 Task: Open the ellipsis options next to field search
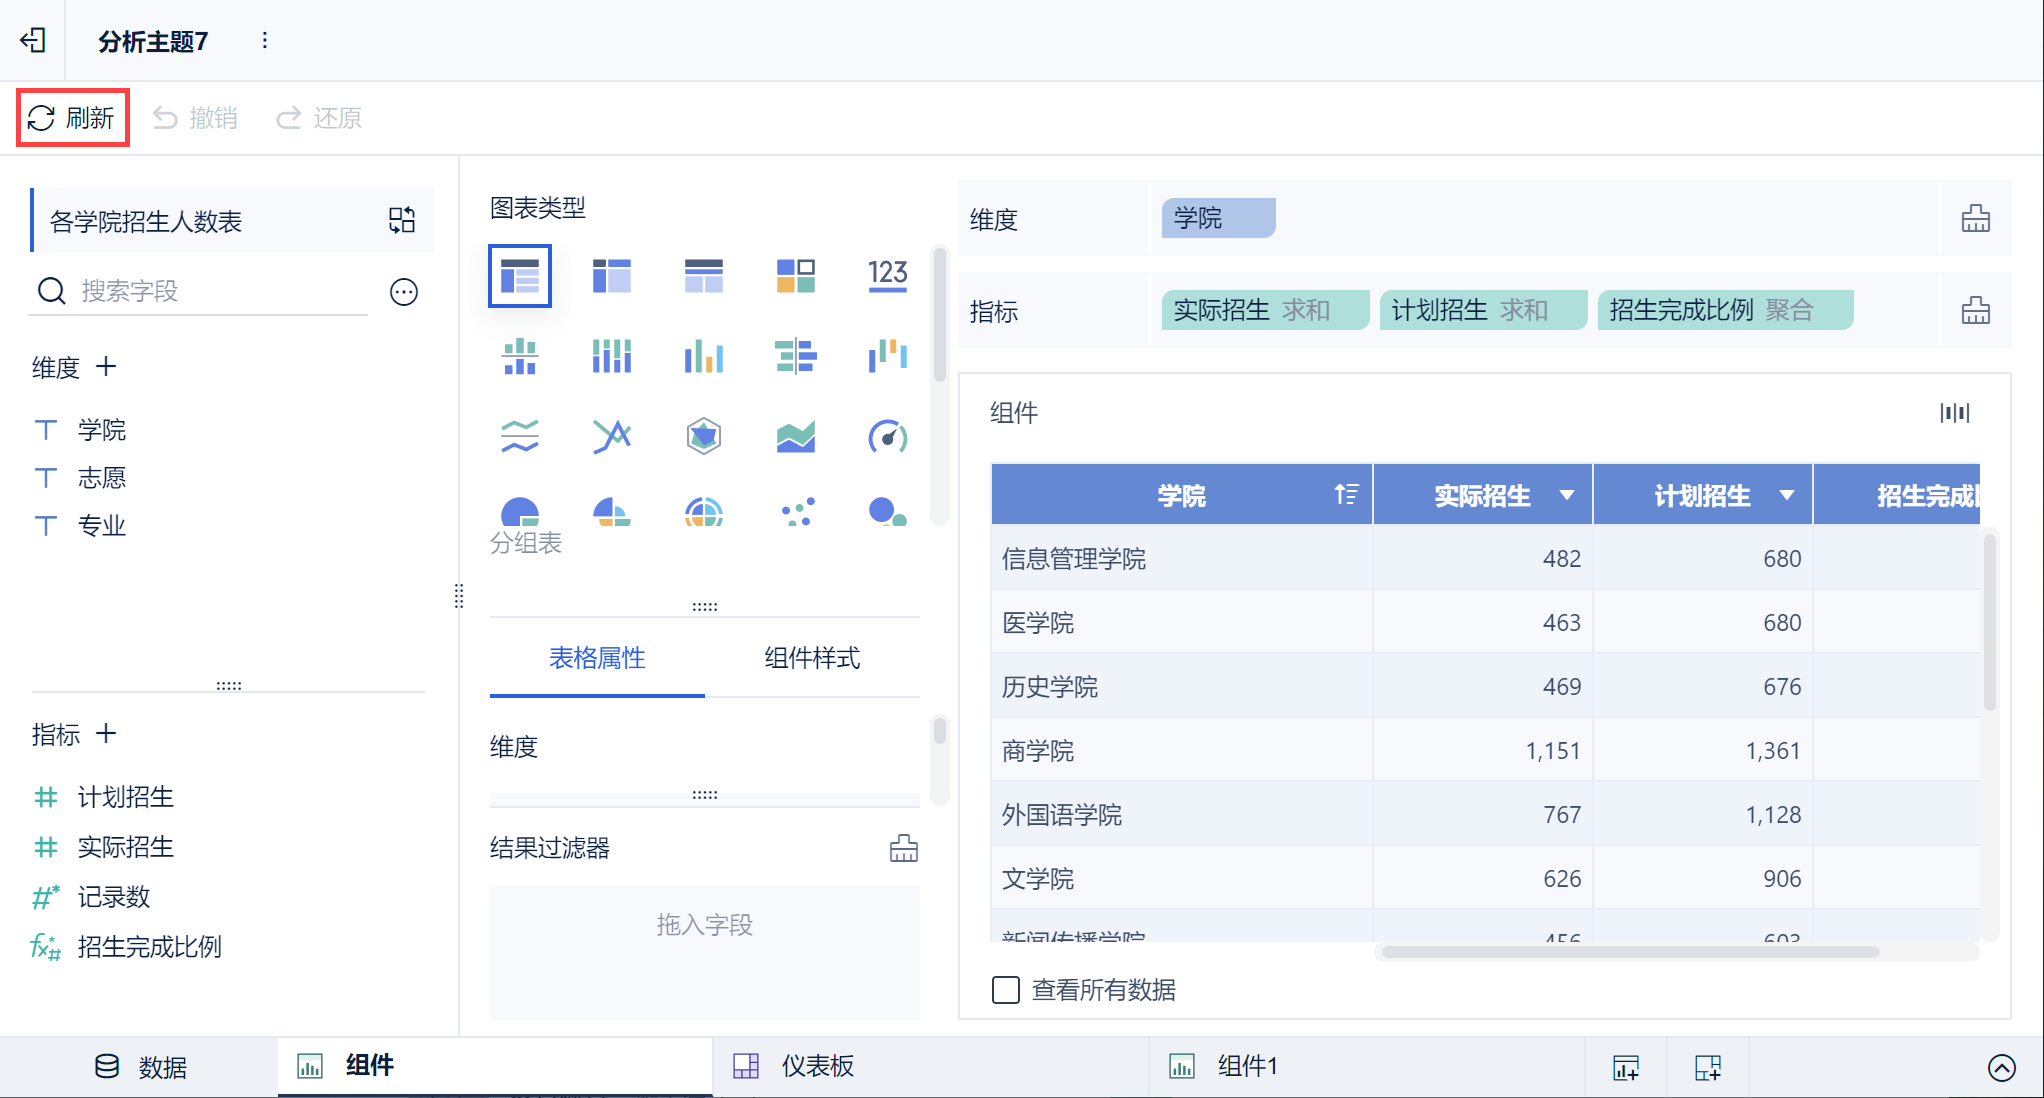click(404, 292)
